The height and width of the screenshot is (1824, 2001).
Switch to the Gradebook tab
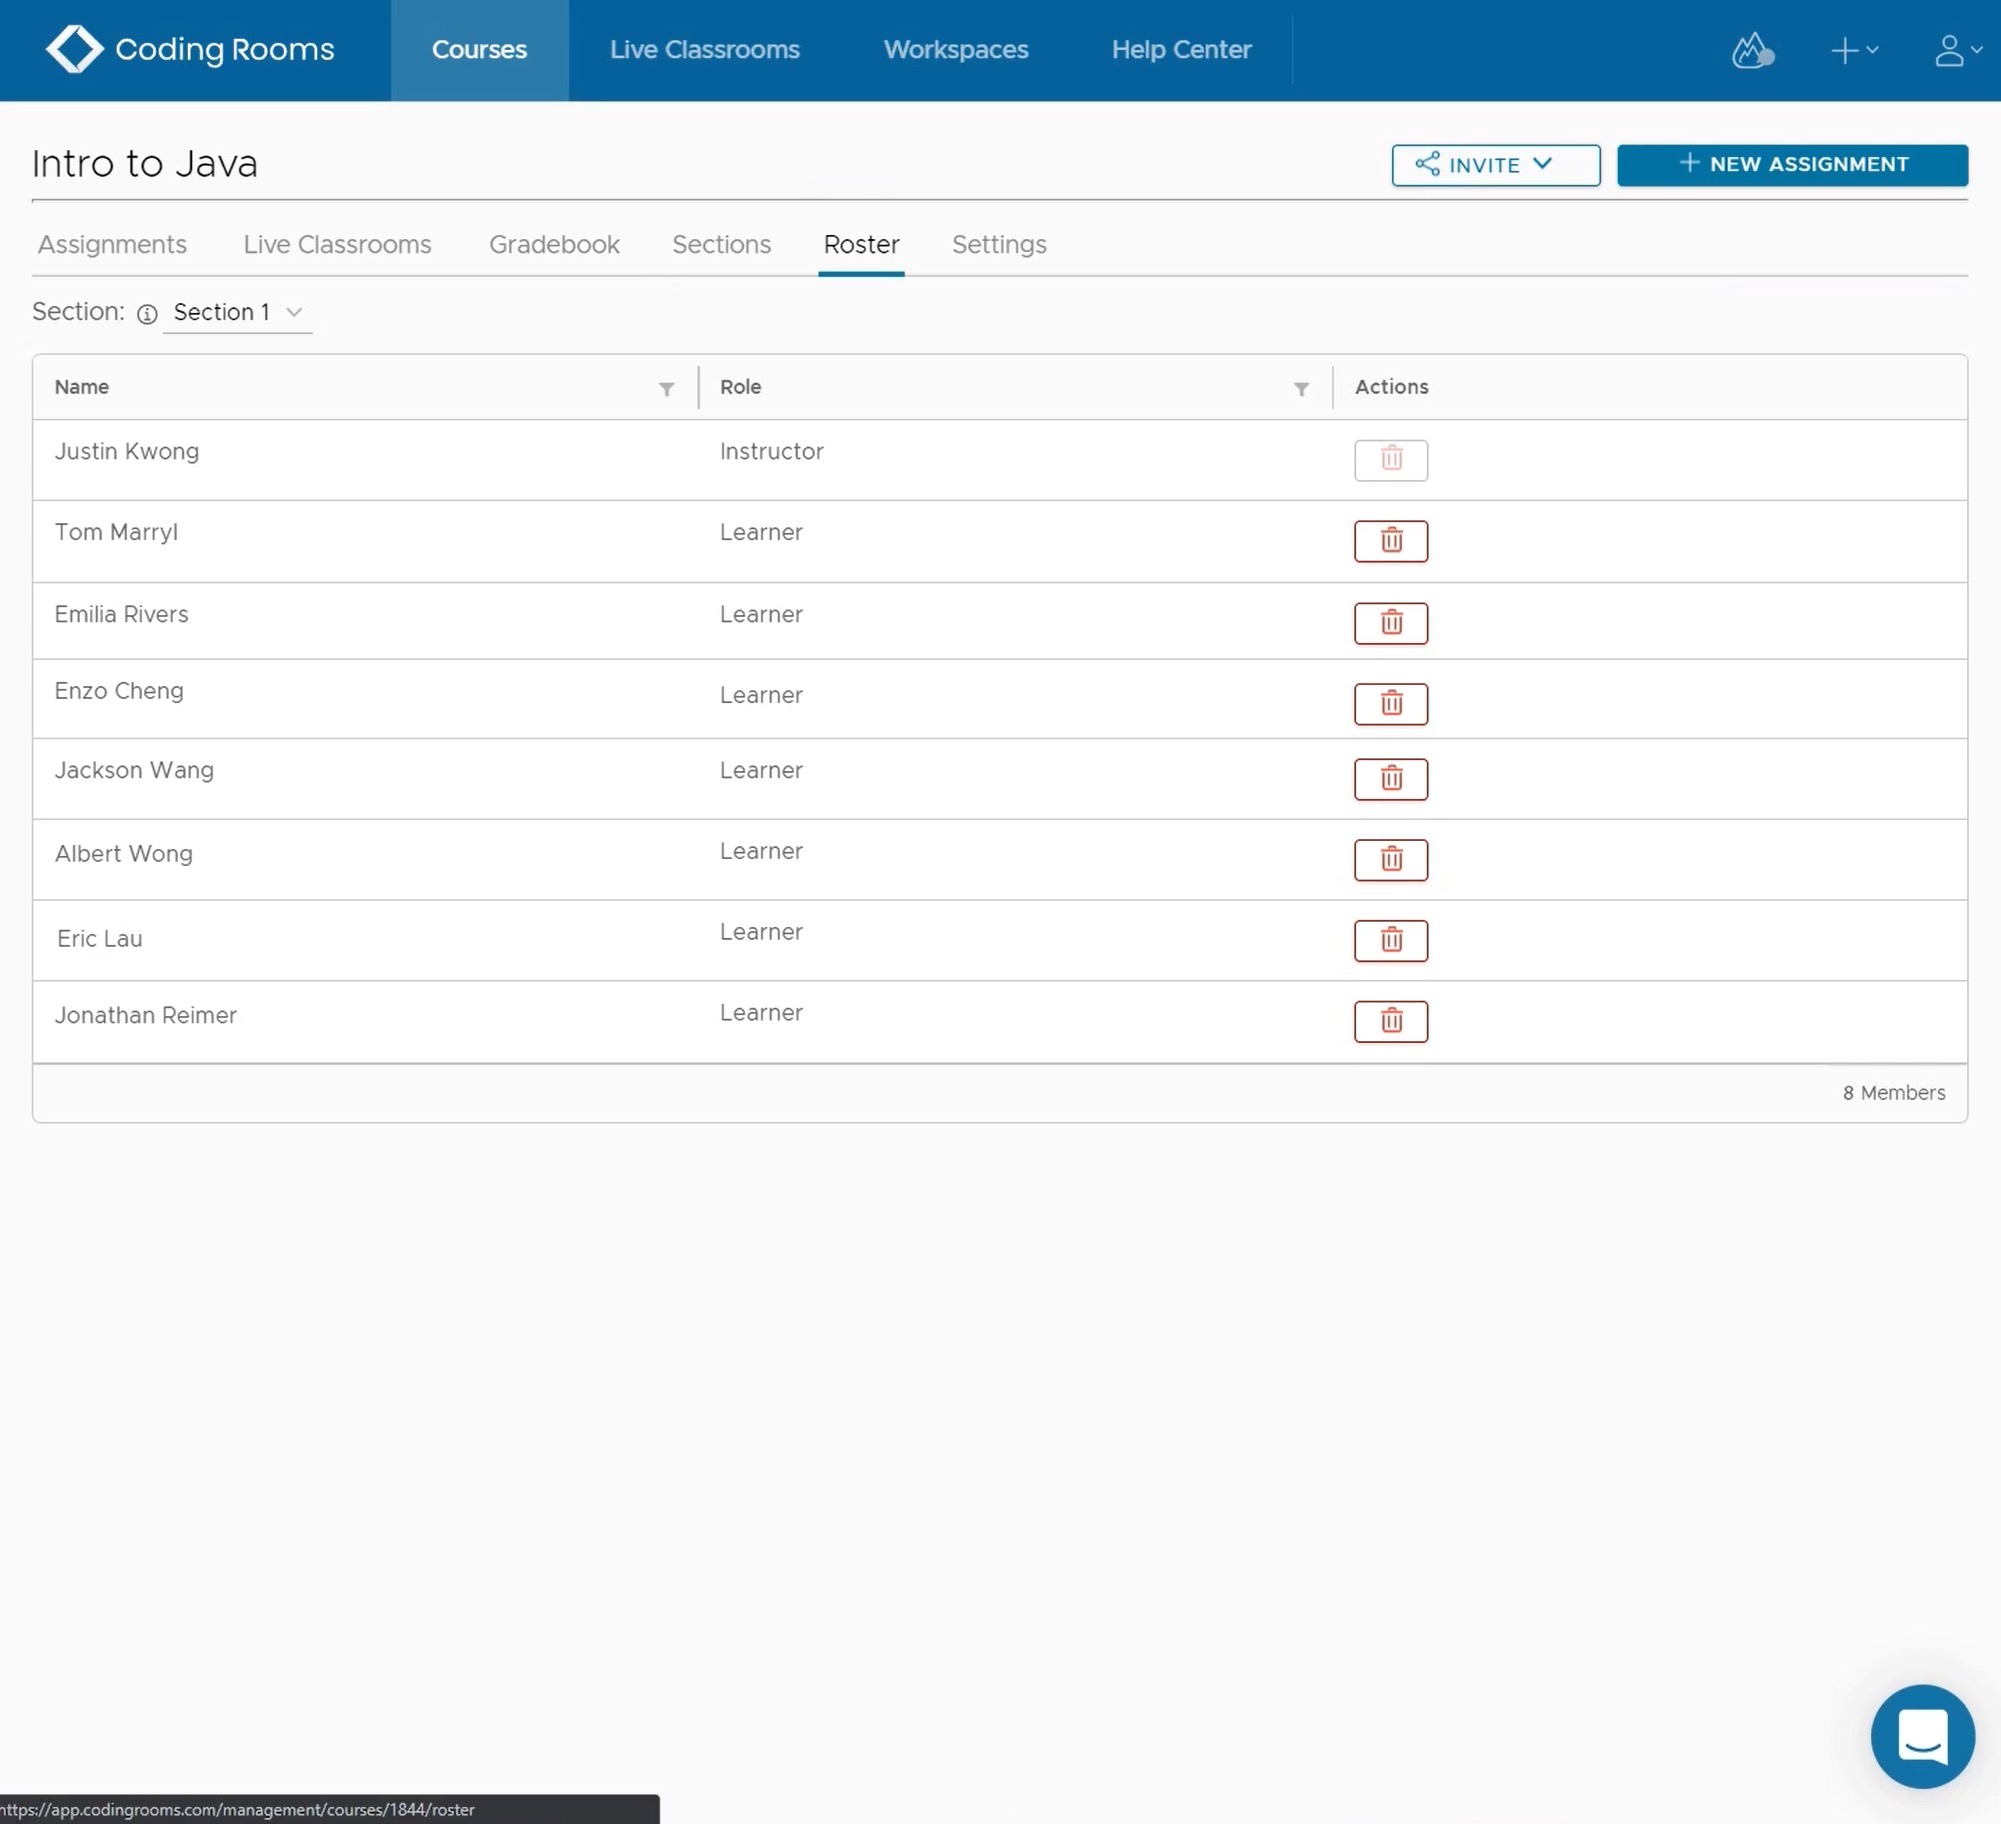tap(554, 245)
